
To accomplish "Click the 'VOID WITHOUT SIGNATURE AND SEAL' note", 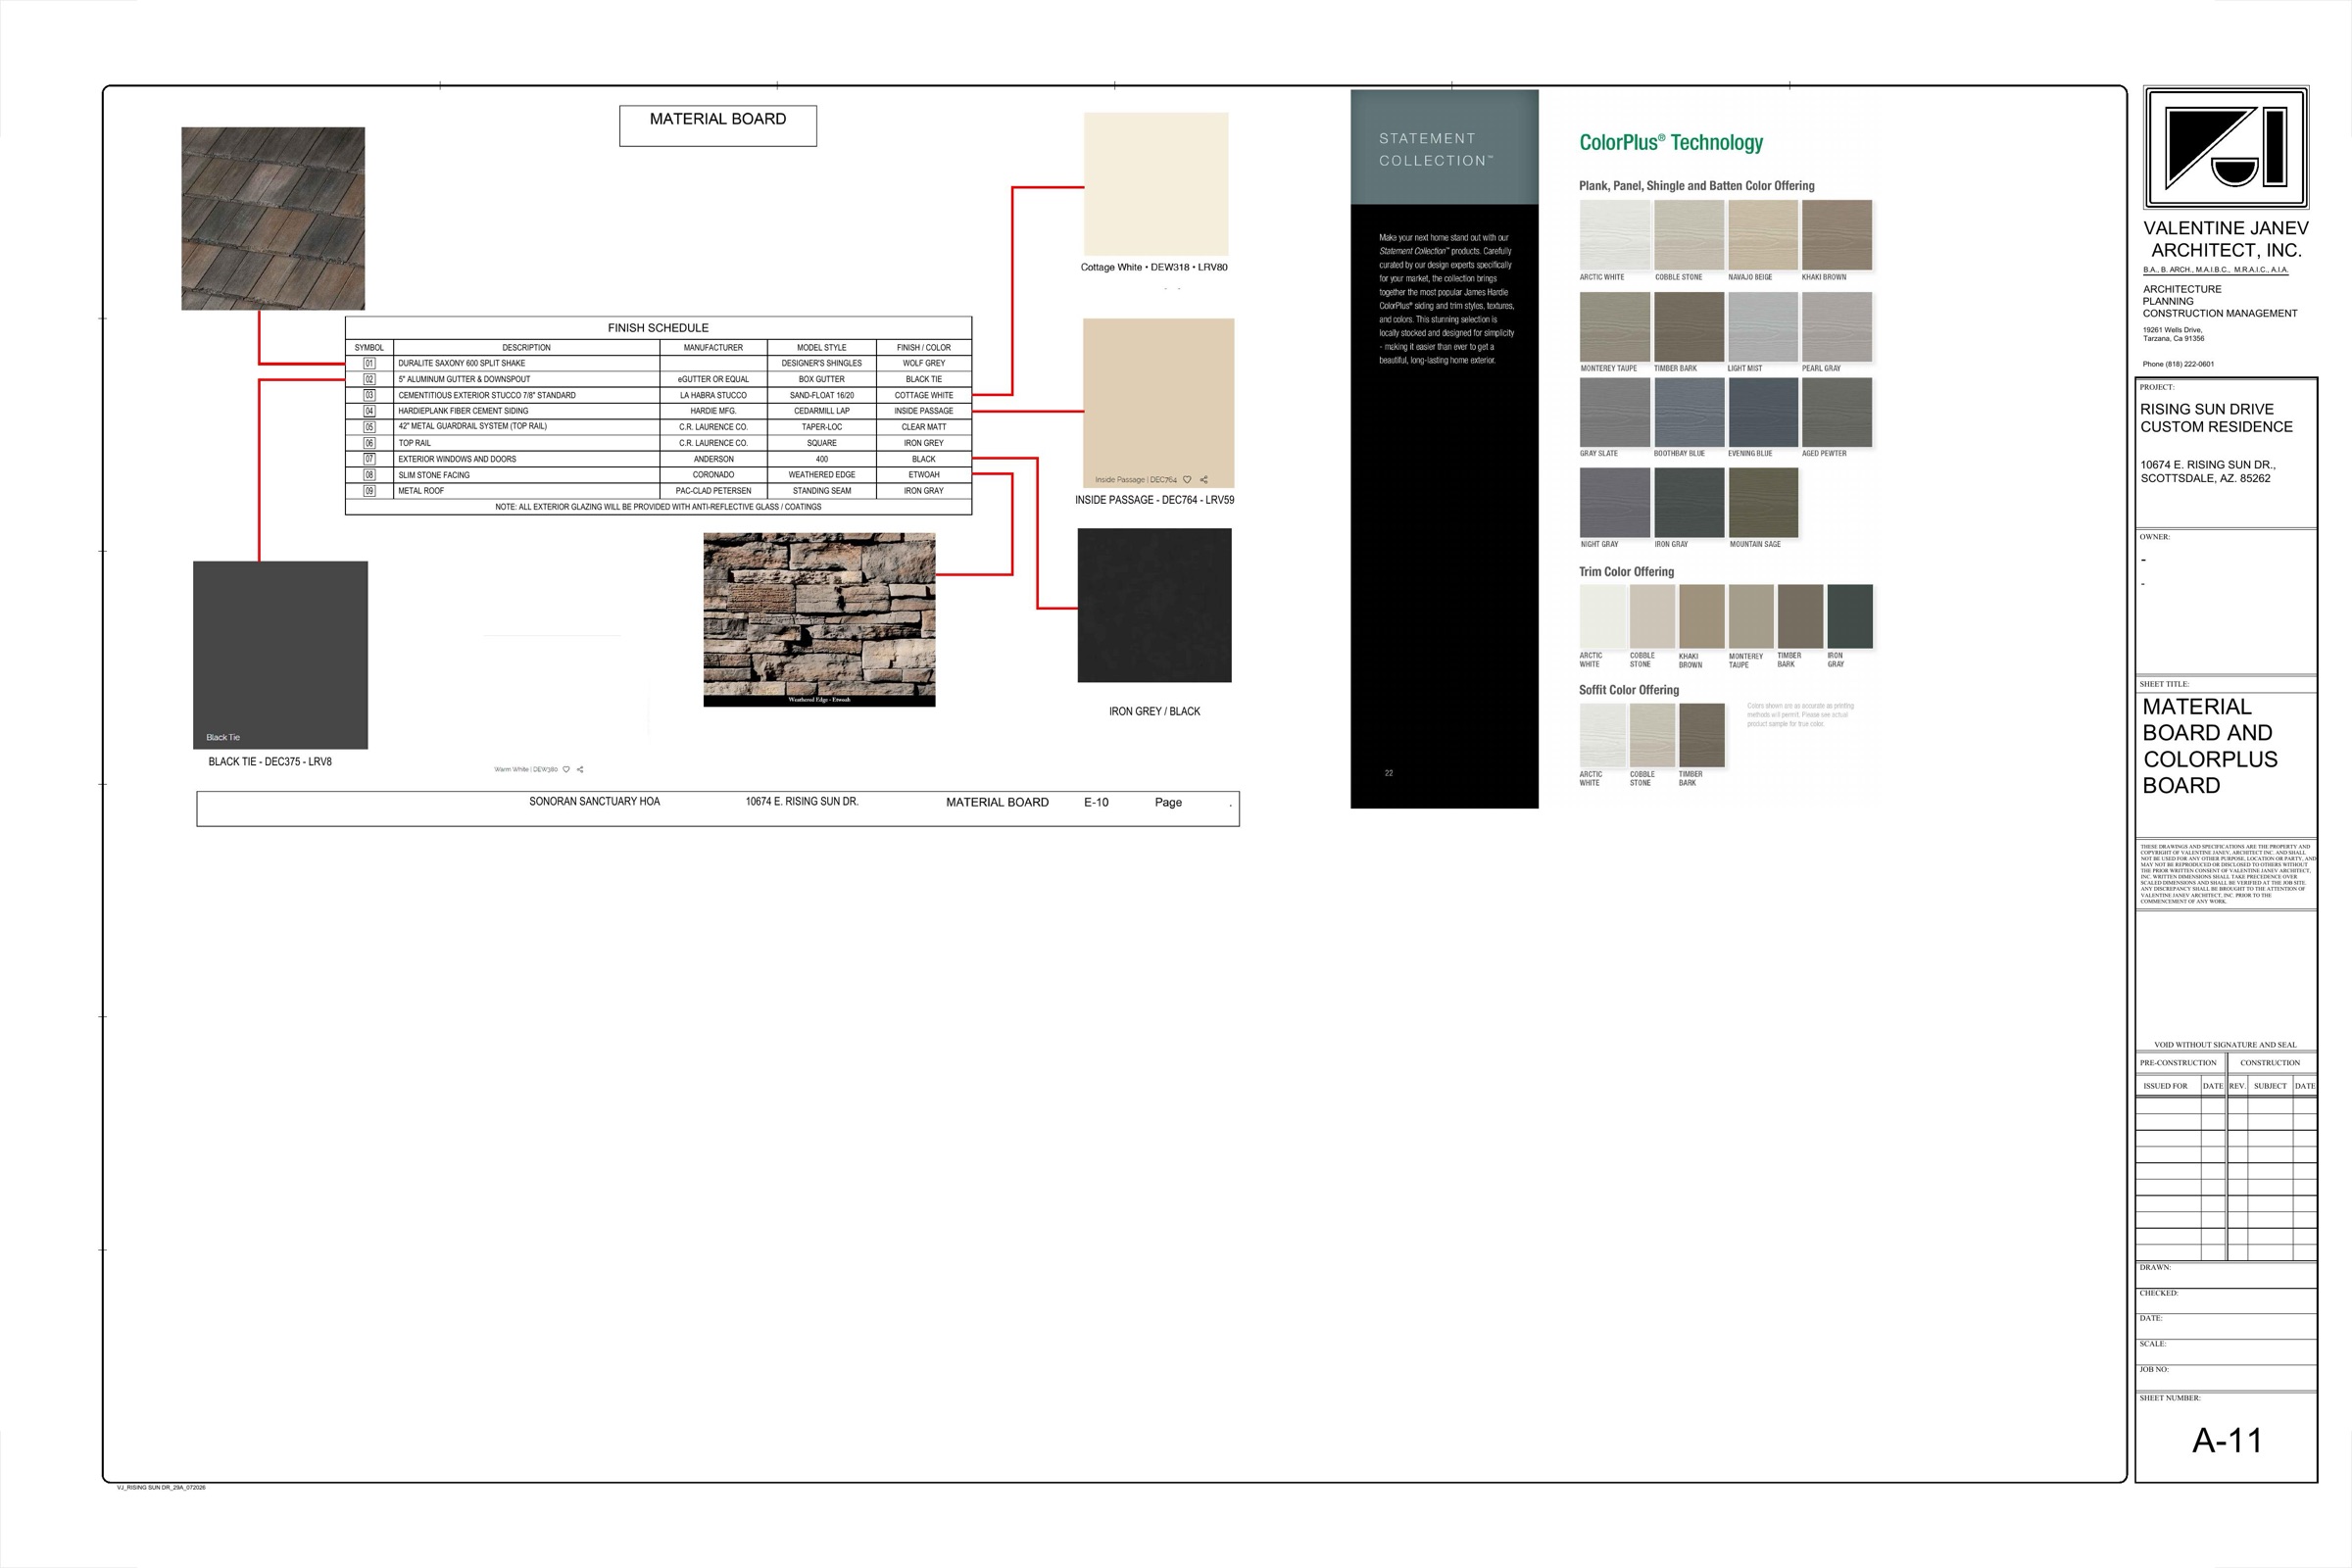I will coord(2225,1044).
